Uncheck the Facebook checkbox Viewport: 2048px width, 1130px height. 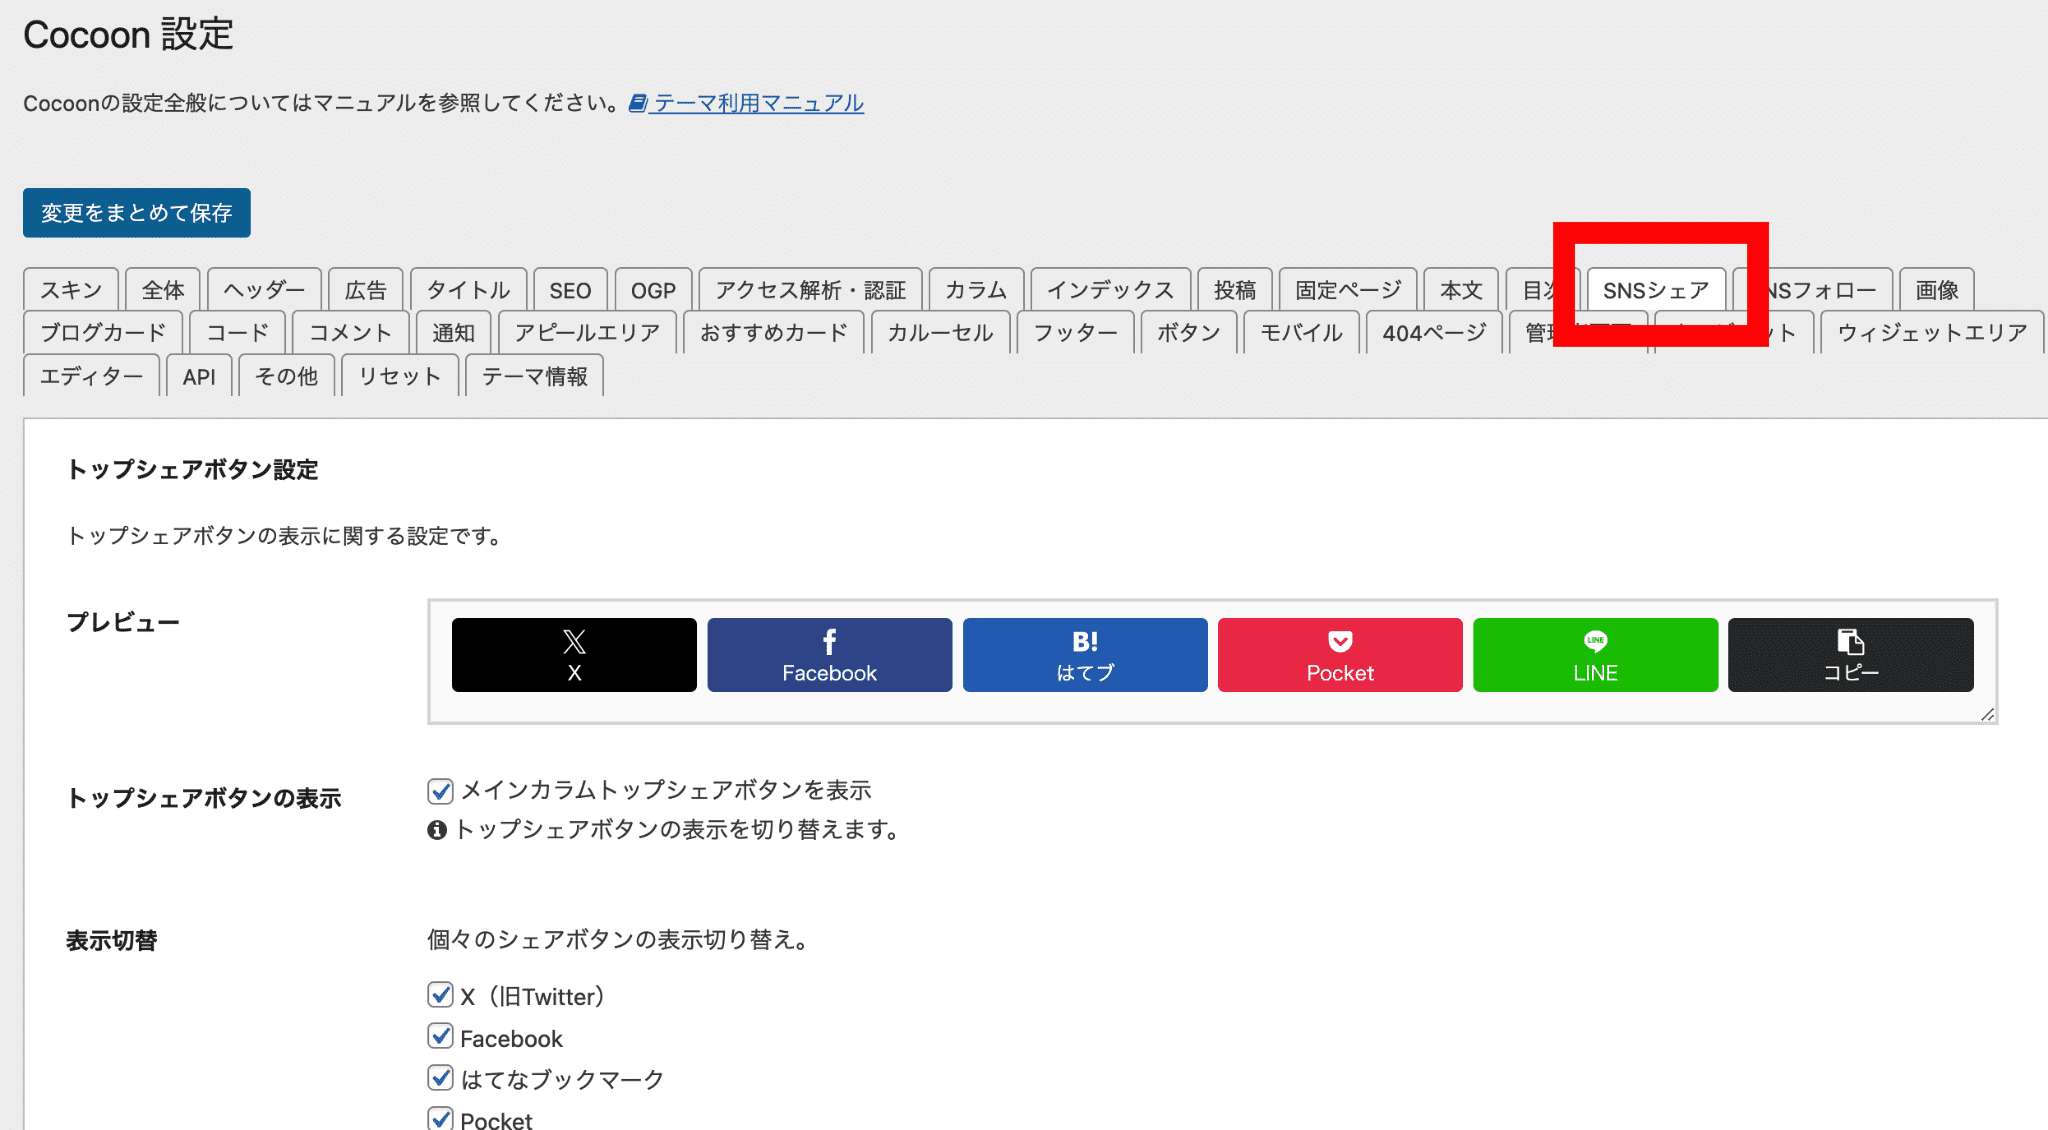440,1036
